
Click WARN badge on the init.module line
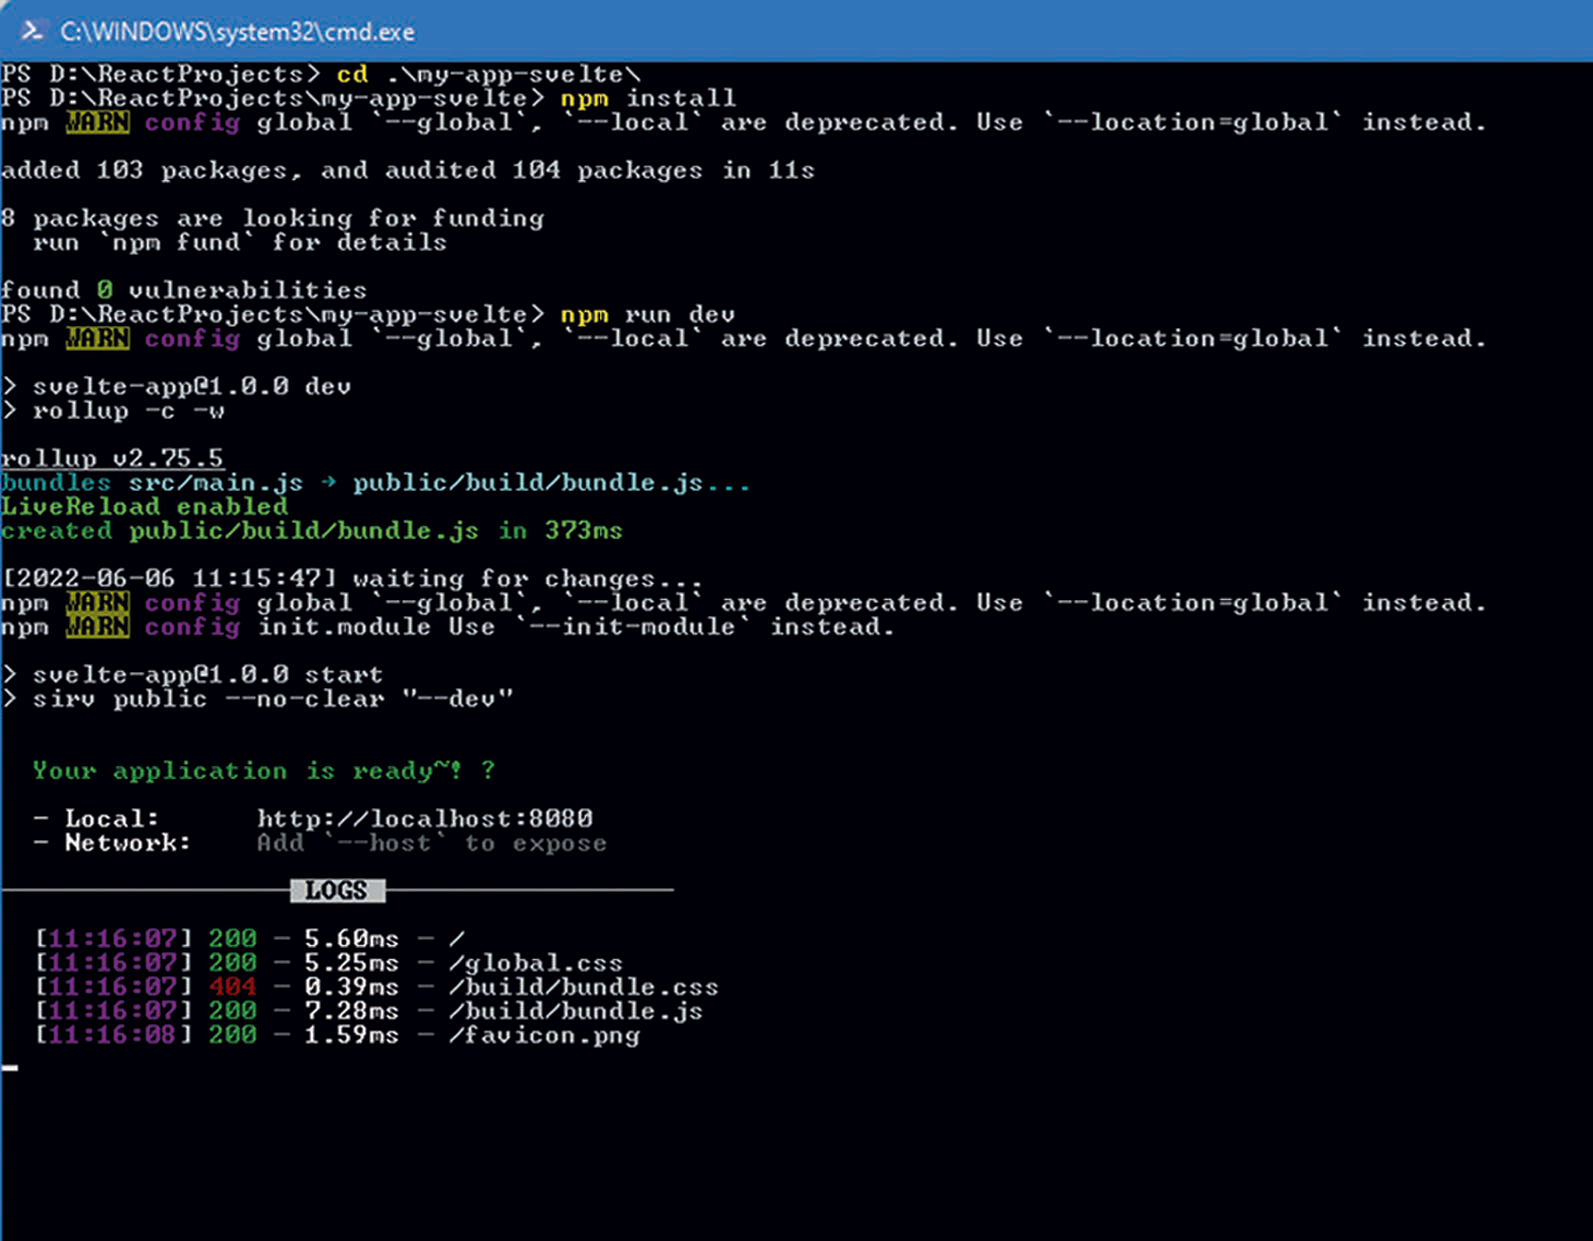pyautogui.click(x=97, y=627)
